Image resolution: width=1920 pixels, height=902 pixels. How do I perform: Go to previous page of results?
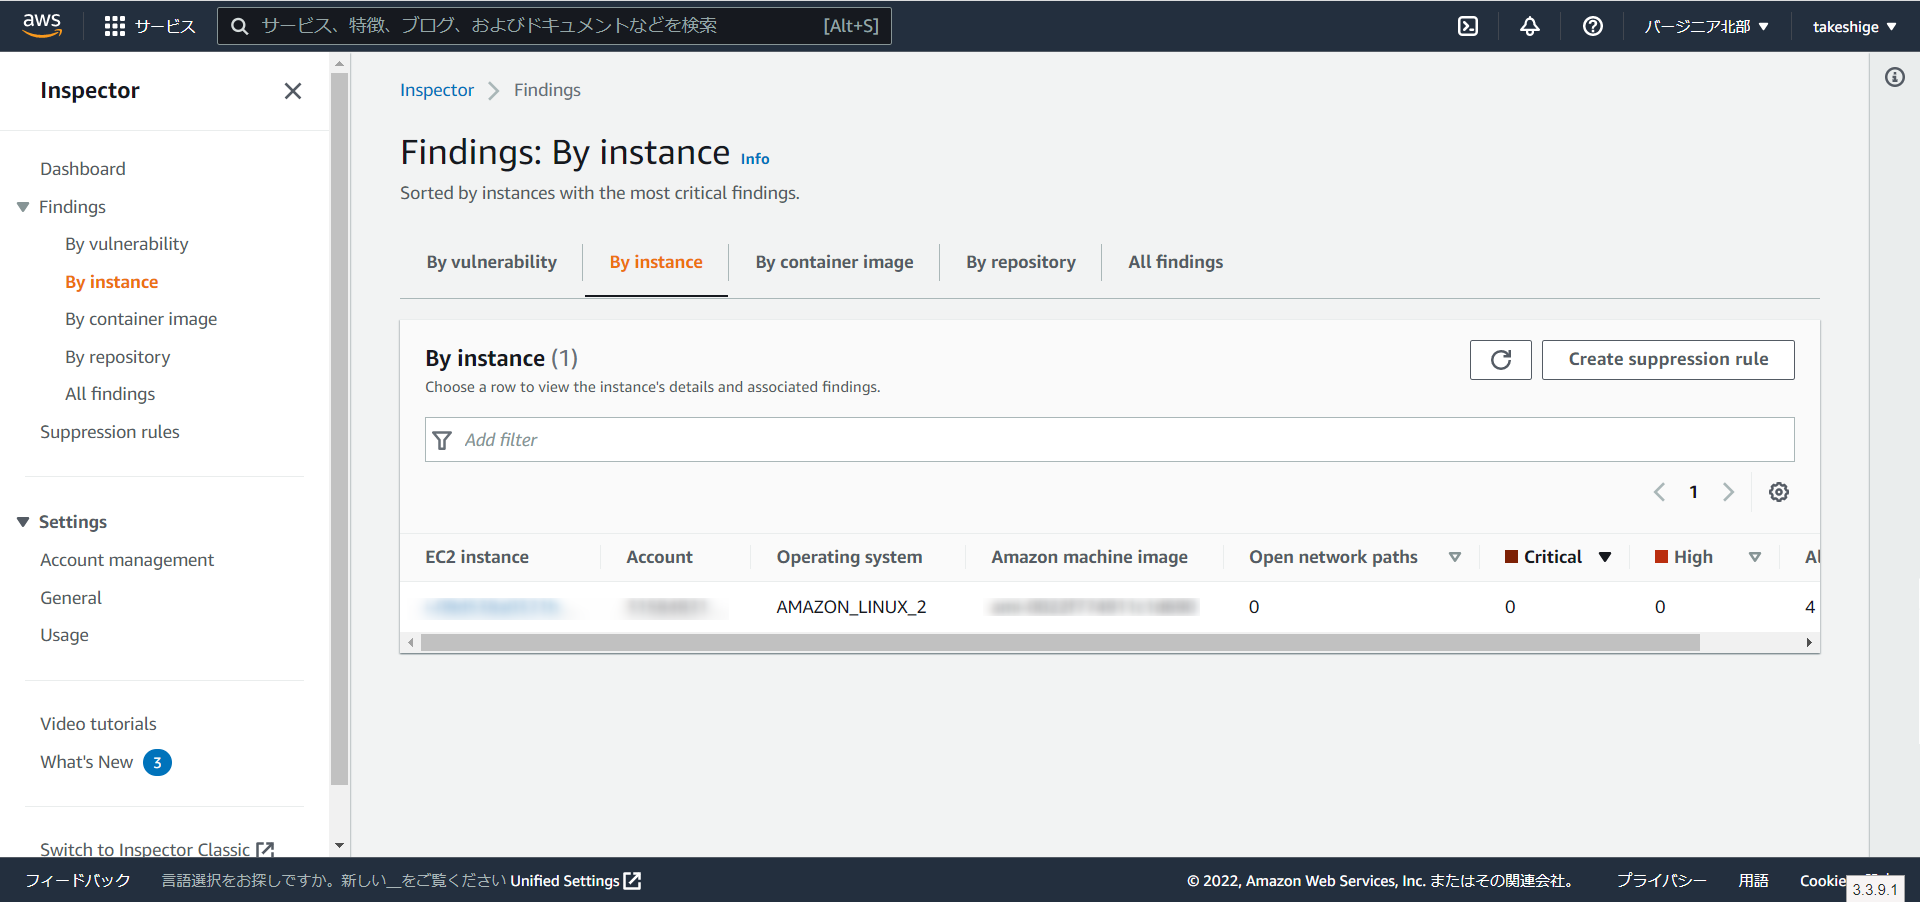(1659, 492)
